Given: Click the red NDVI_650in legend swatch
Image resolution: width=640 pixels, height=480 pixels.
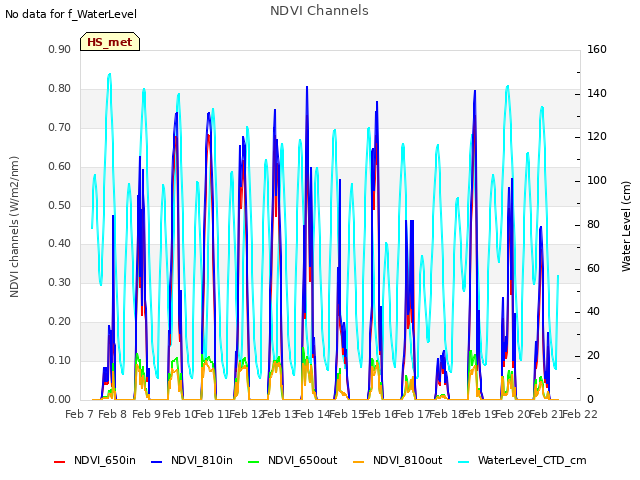Looking at the screenshot, I should coord(60,462).
